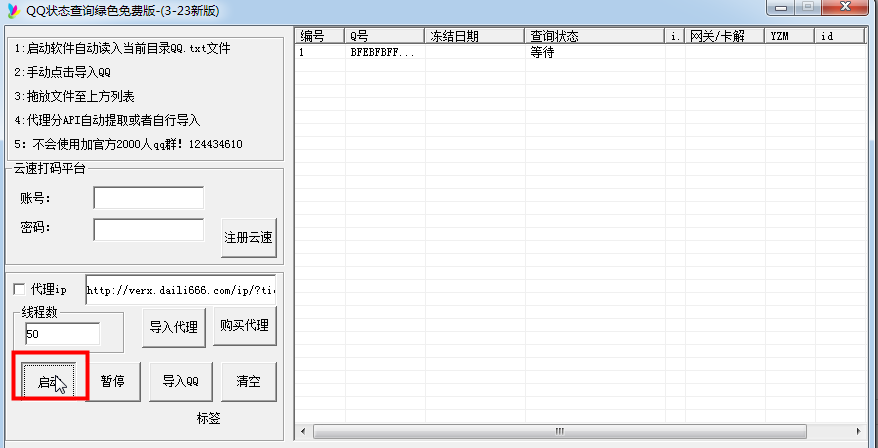Close the QQ状态查询 window
This screenshot has width=878, height=448.
click(846, 7)
